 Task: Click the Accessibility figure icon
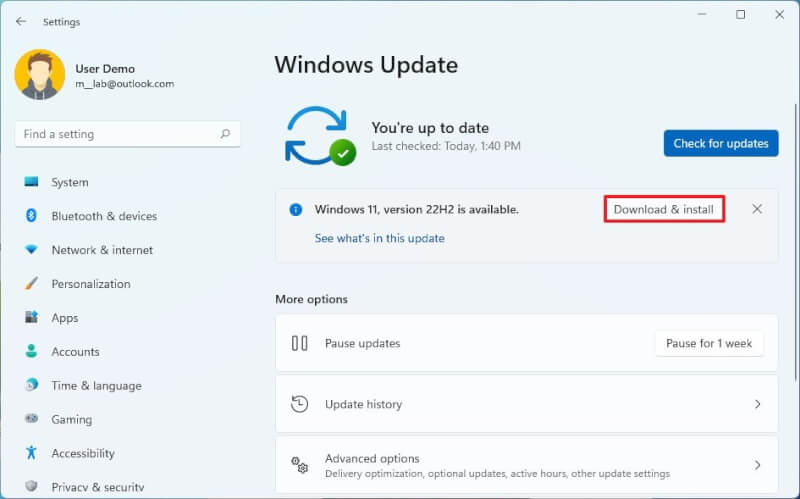click(x=31, y=453)
